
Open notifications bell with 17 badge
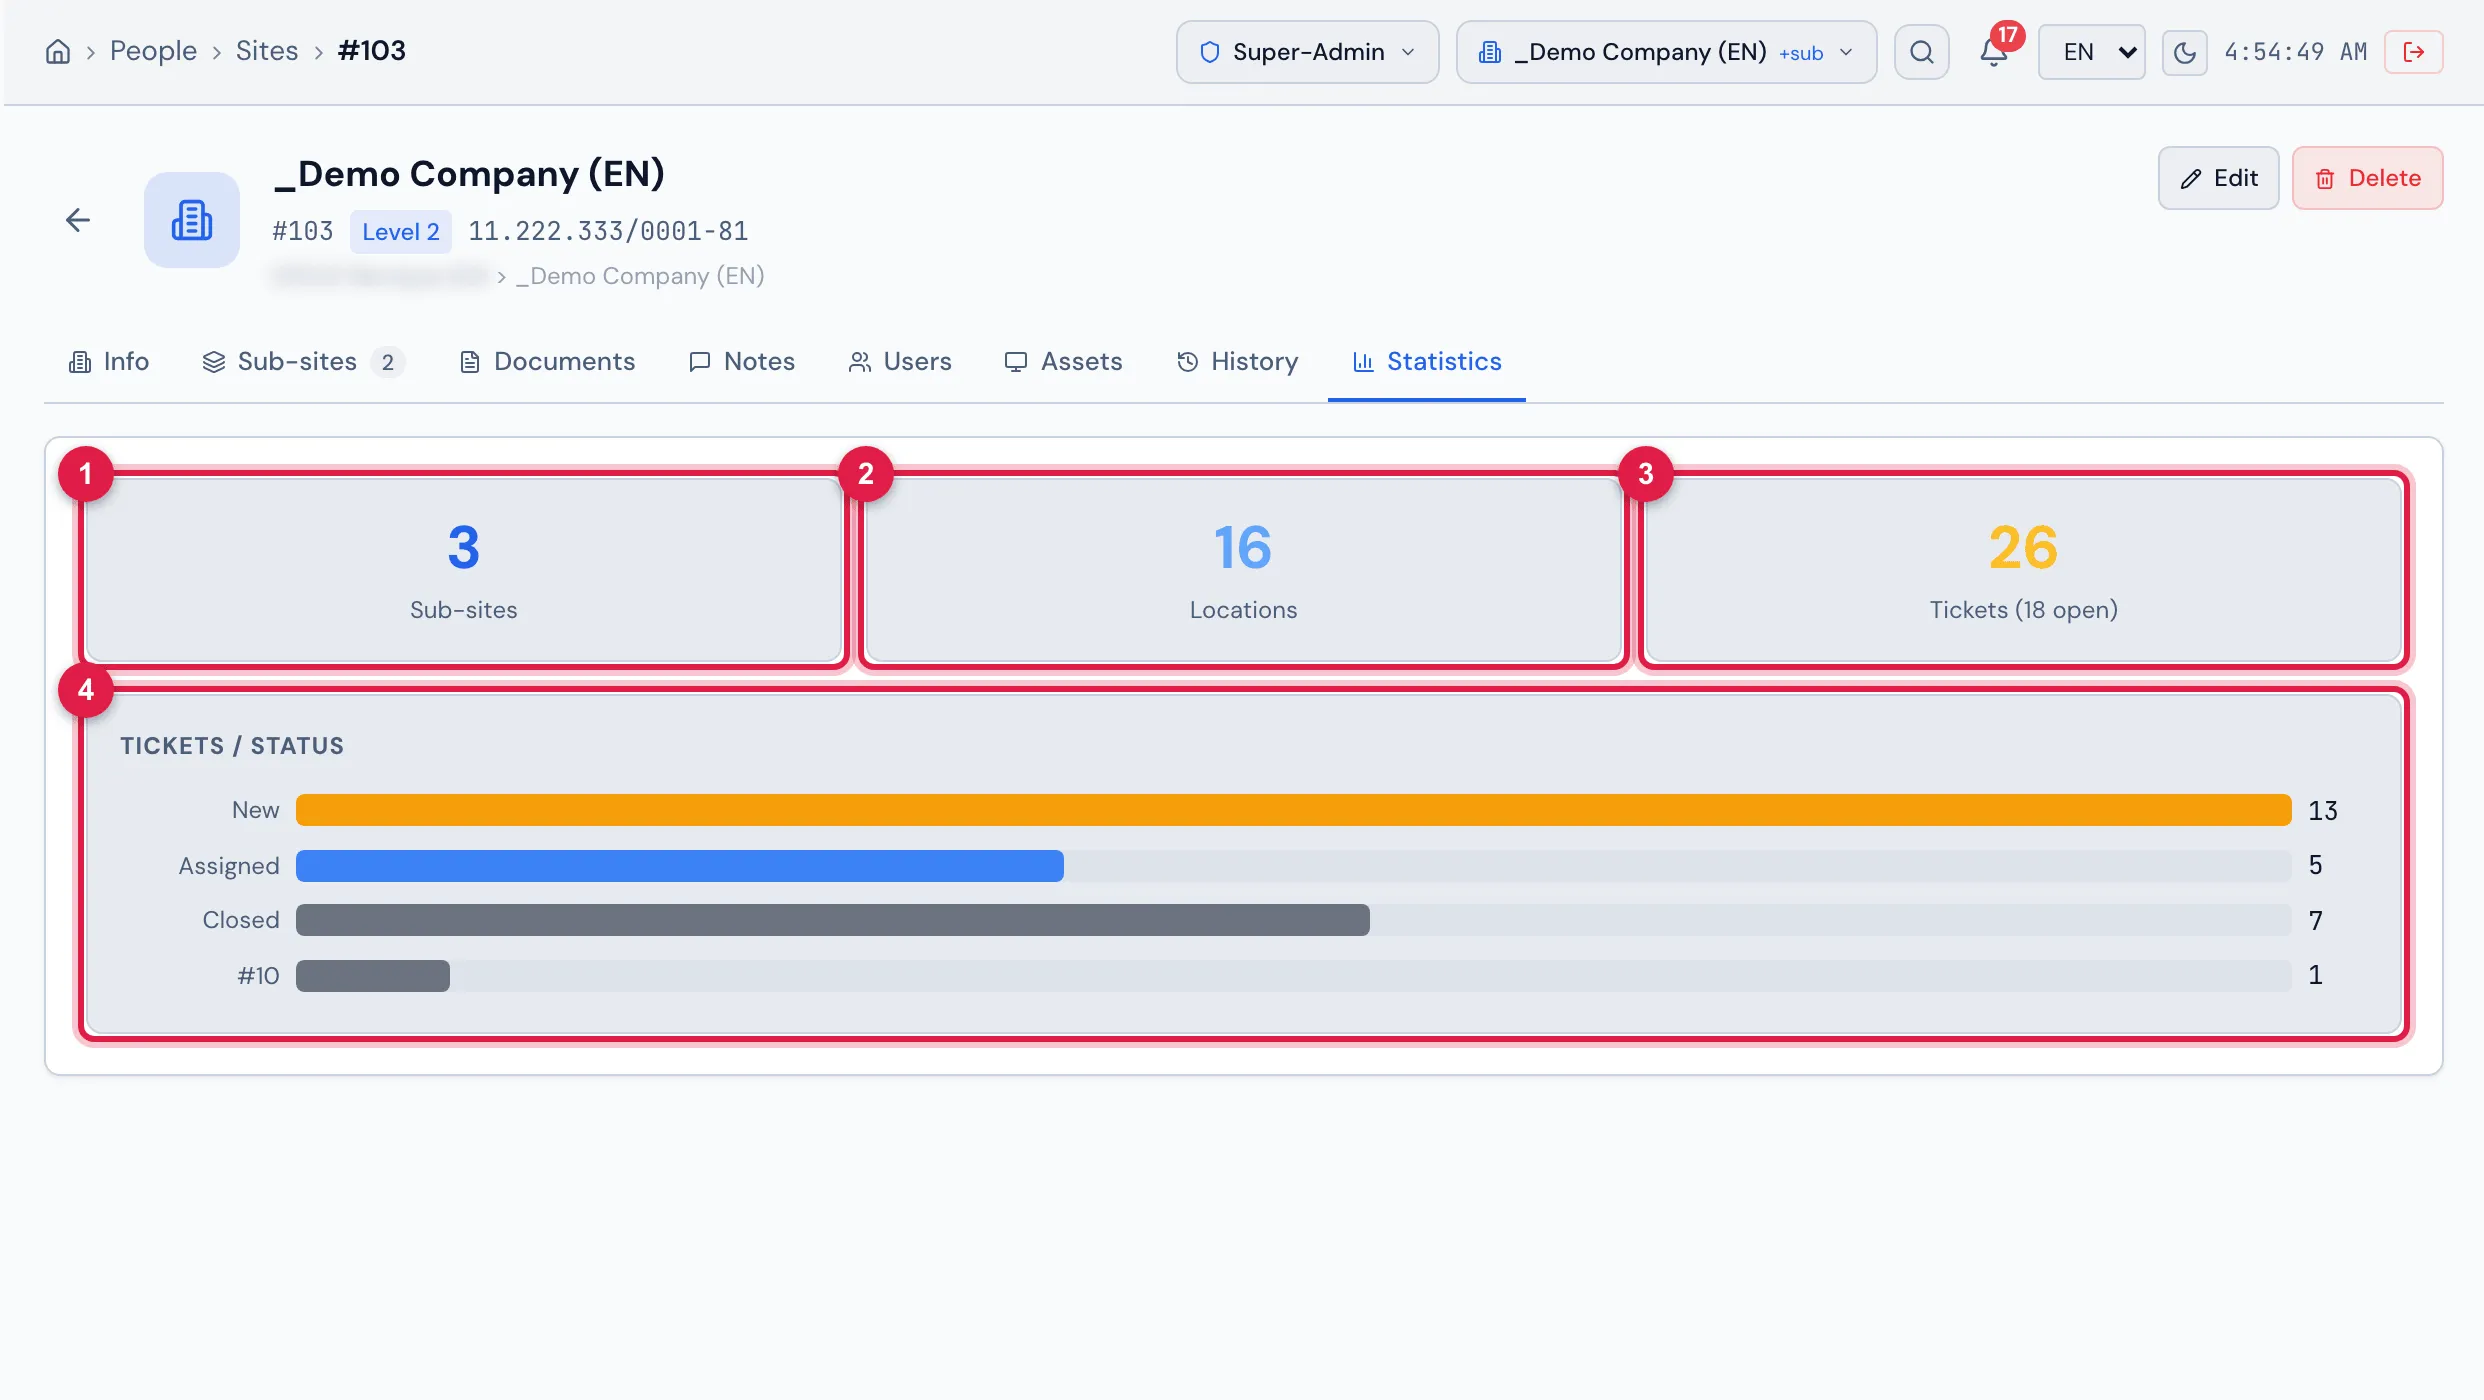1995,52
